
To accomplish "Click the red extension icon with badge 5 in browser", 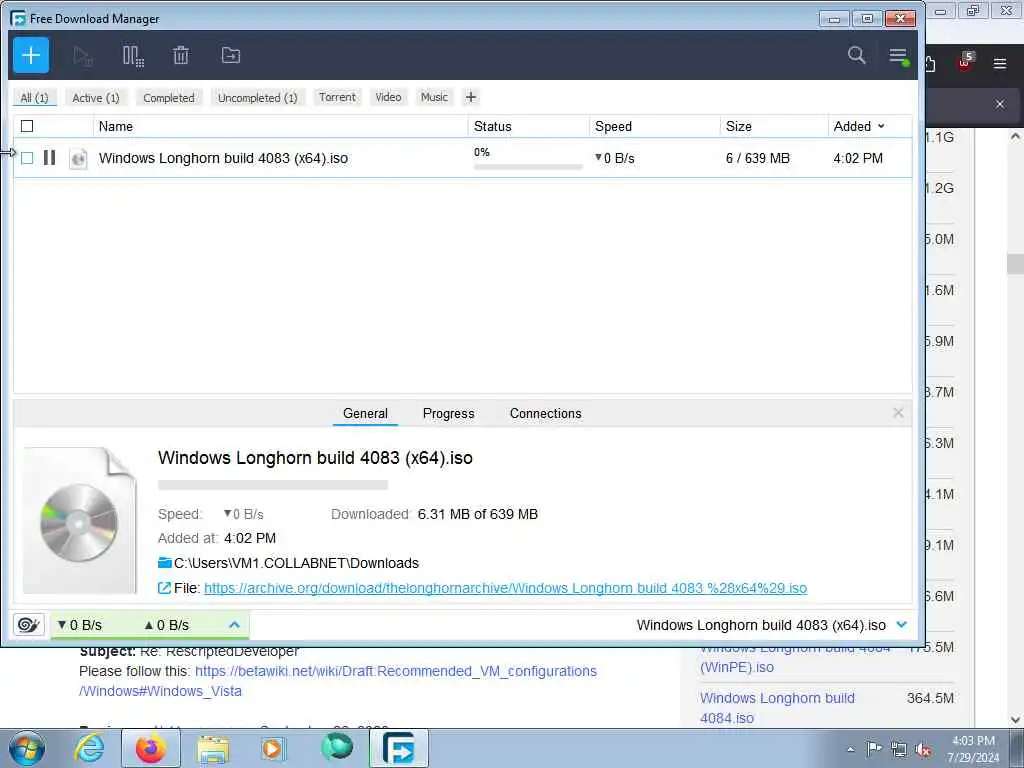I will tap(965, 62).
